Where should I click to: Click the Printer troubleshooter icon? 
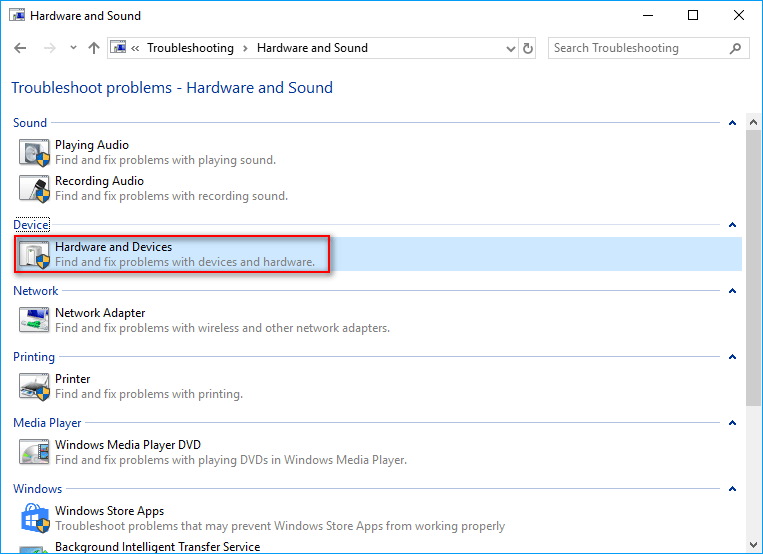(34, 386)
